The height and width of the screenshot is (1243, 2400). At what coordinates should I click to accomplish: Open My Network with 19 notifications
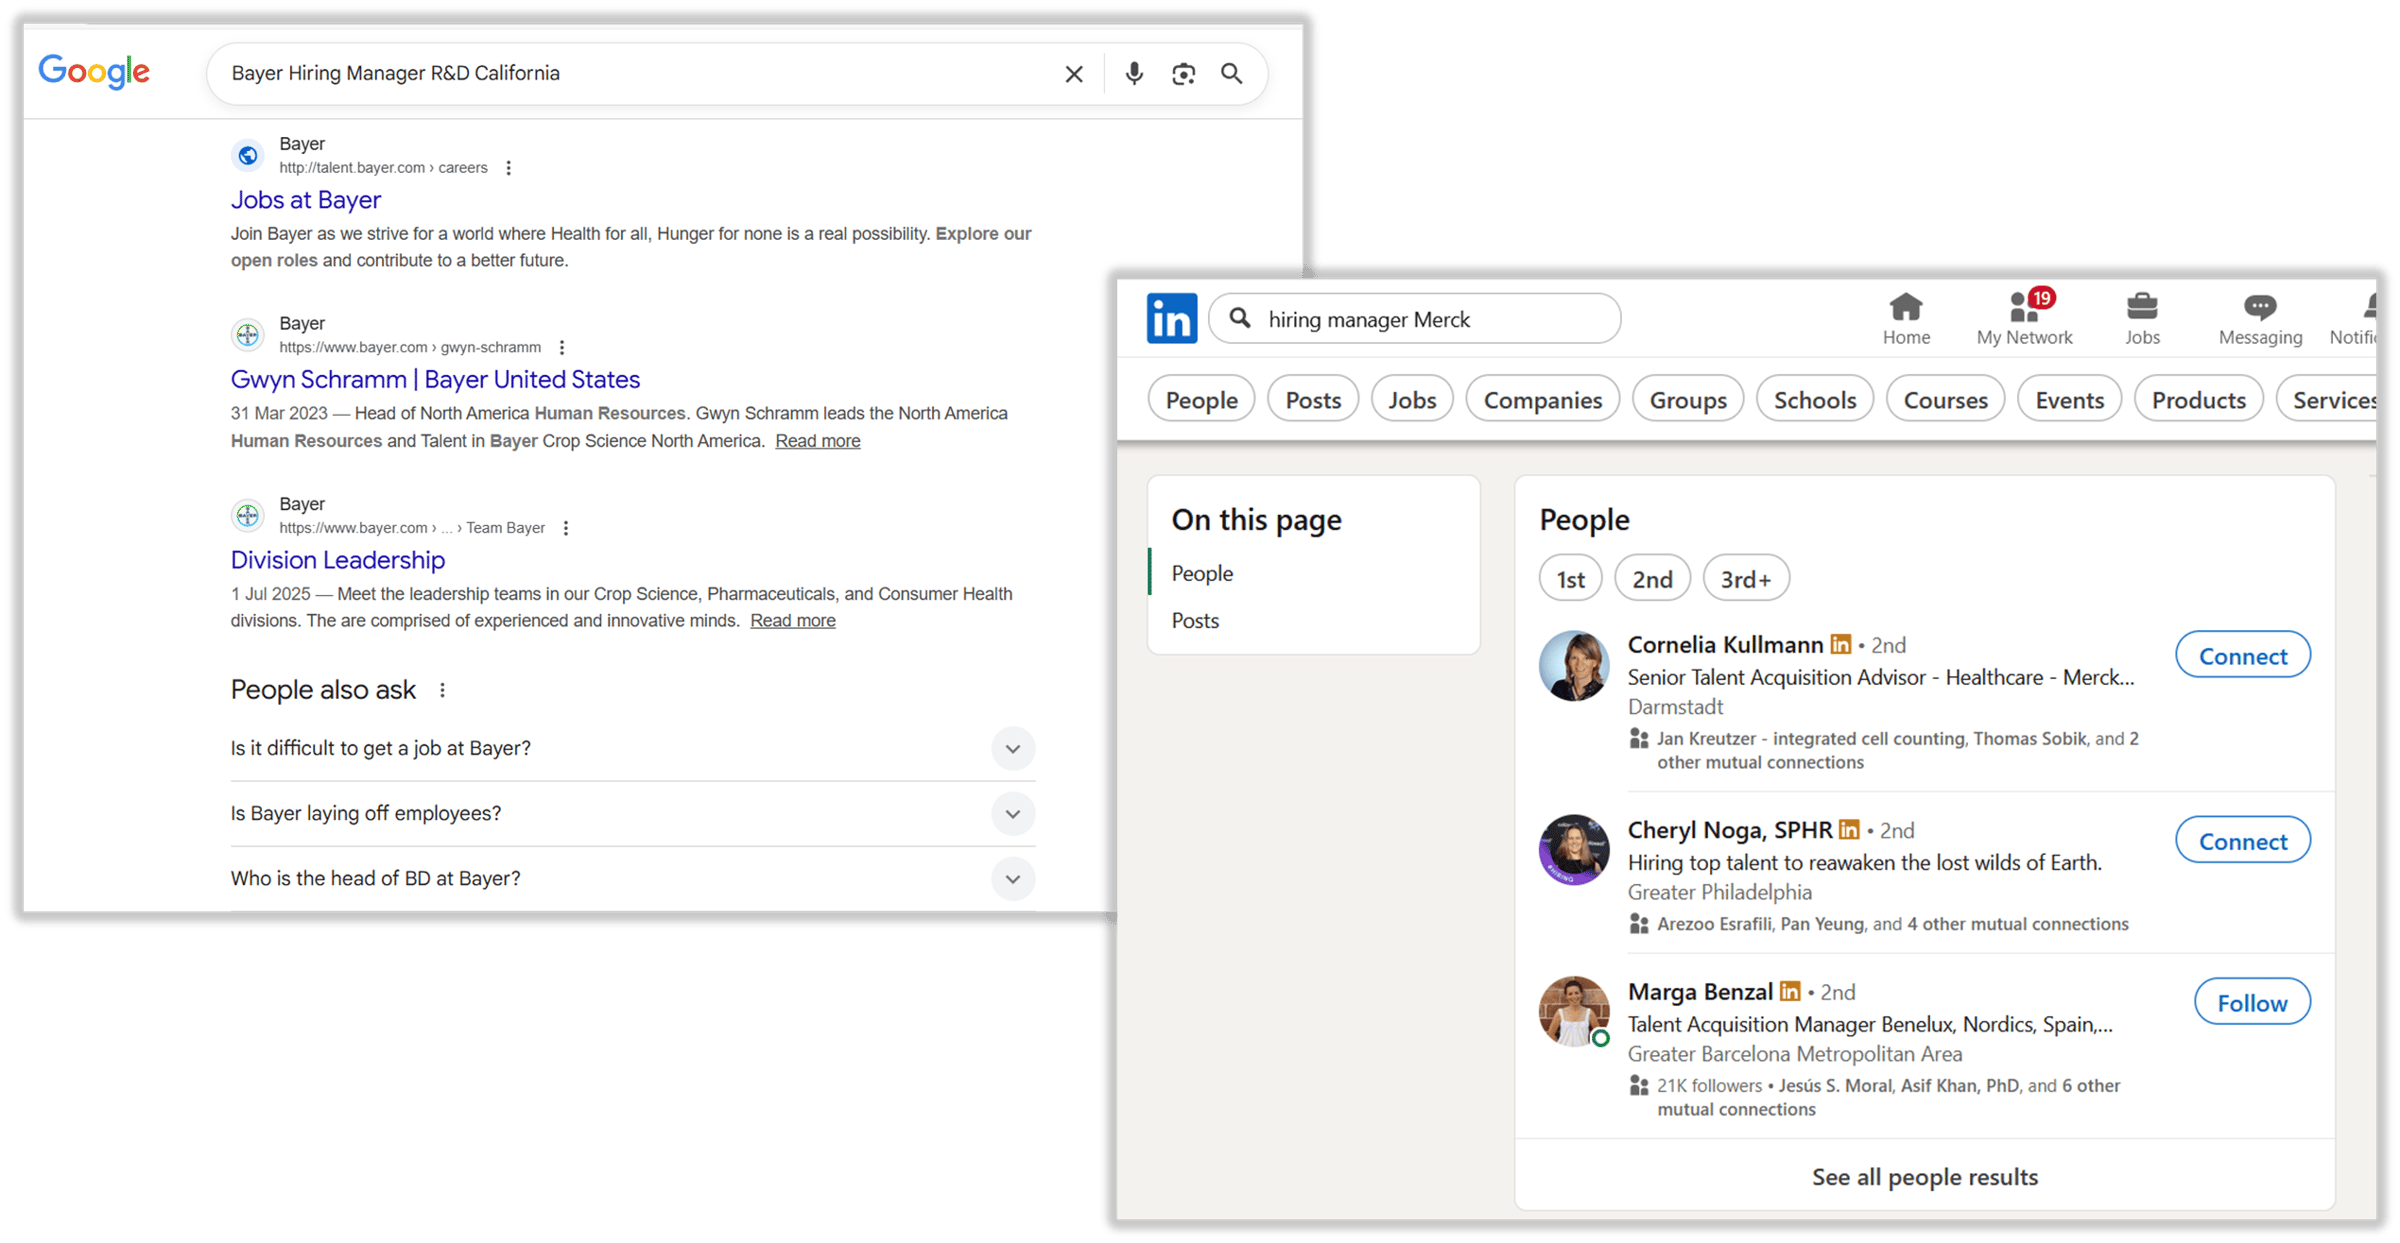(2024, 319)
